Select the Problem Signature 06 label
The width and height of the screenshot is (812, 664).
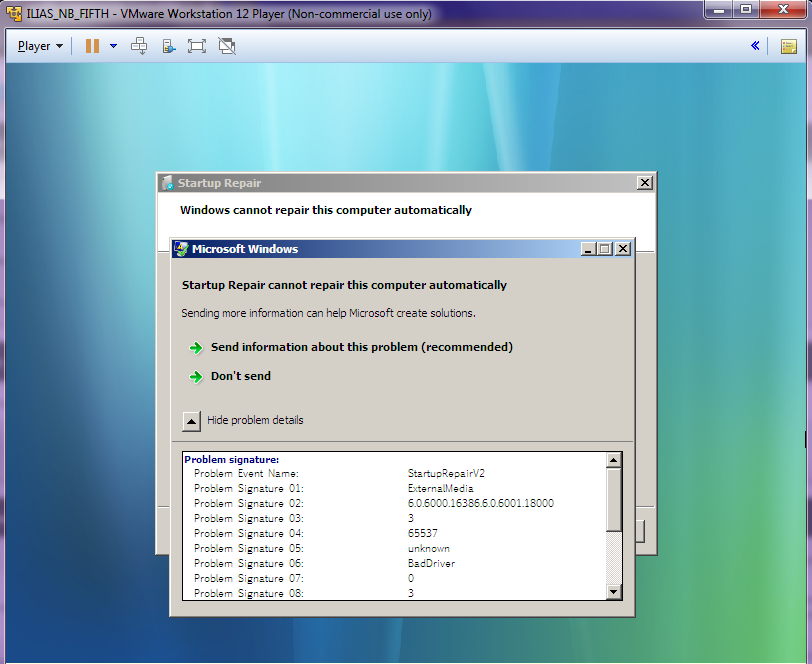(249, 563)
